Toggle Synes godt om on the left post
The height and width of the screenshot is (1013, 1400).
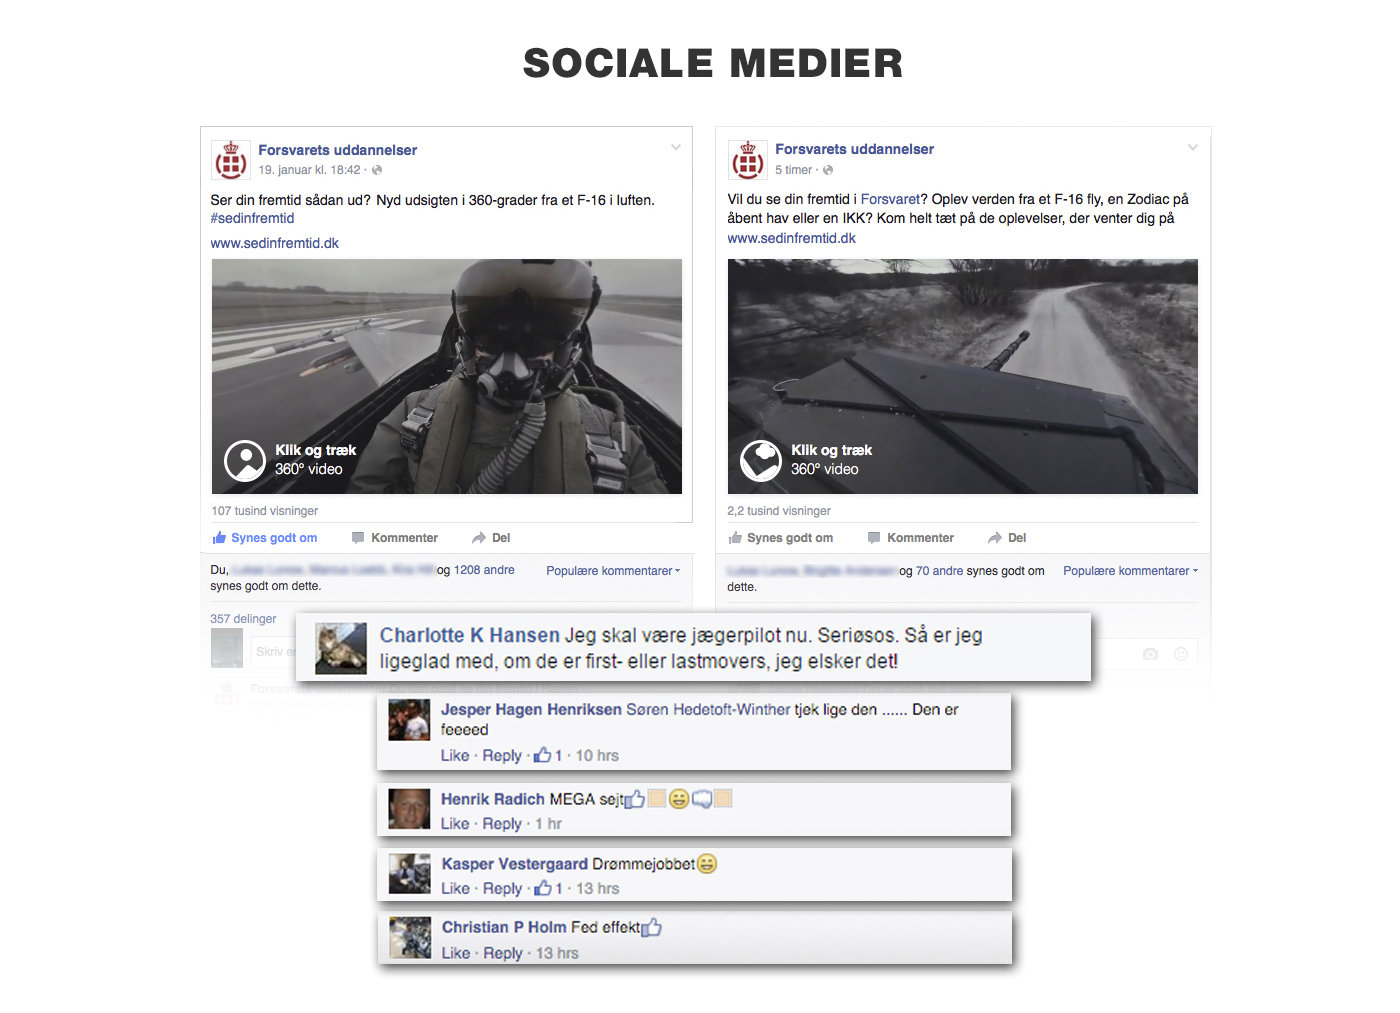coord(265,538)
